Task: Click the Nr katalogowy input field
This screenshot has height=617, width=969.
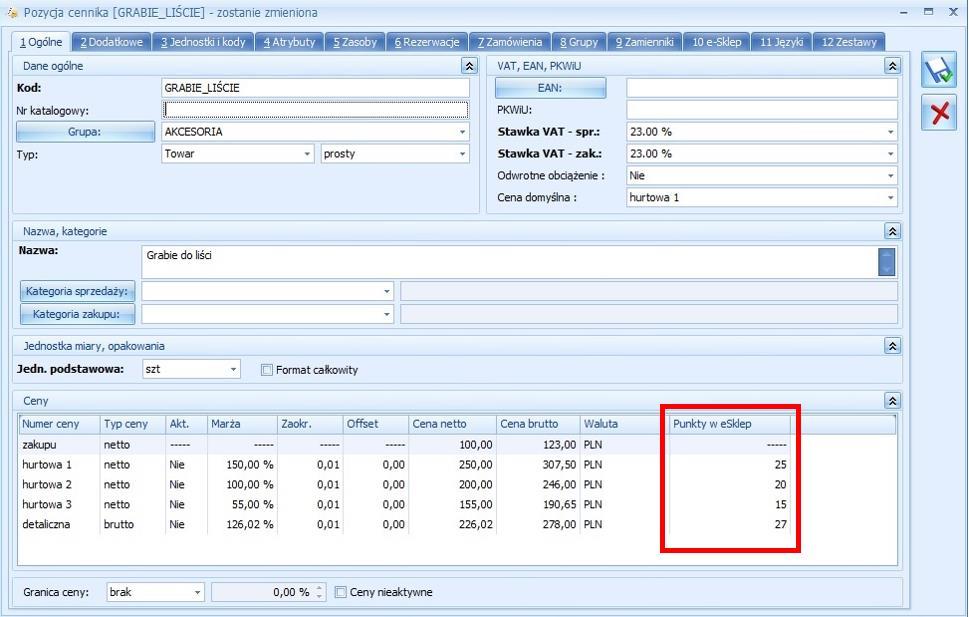Action: coord(315,110)
